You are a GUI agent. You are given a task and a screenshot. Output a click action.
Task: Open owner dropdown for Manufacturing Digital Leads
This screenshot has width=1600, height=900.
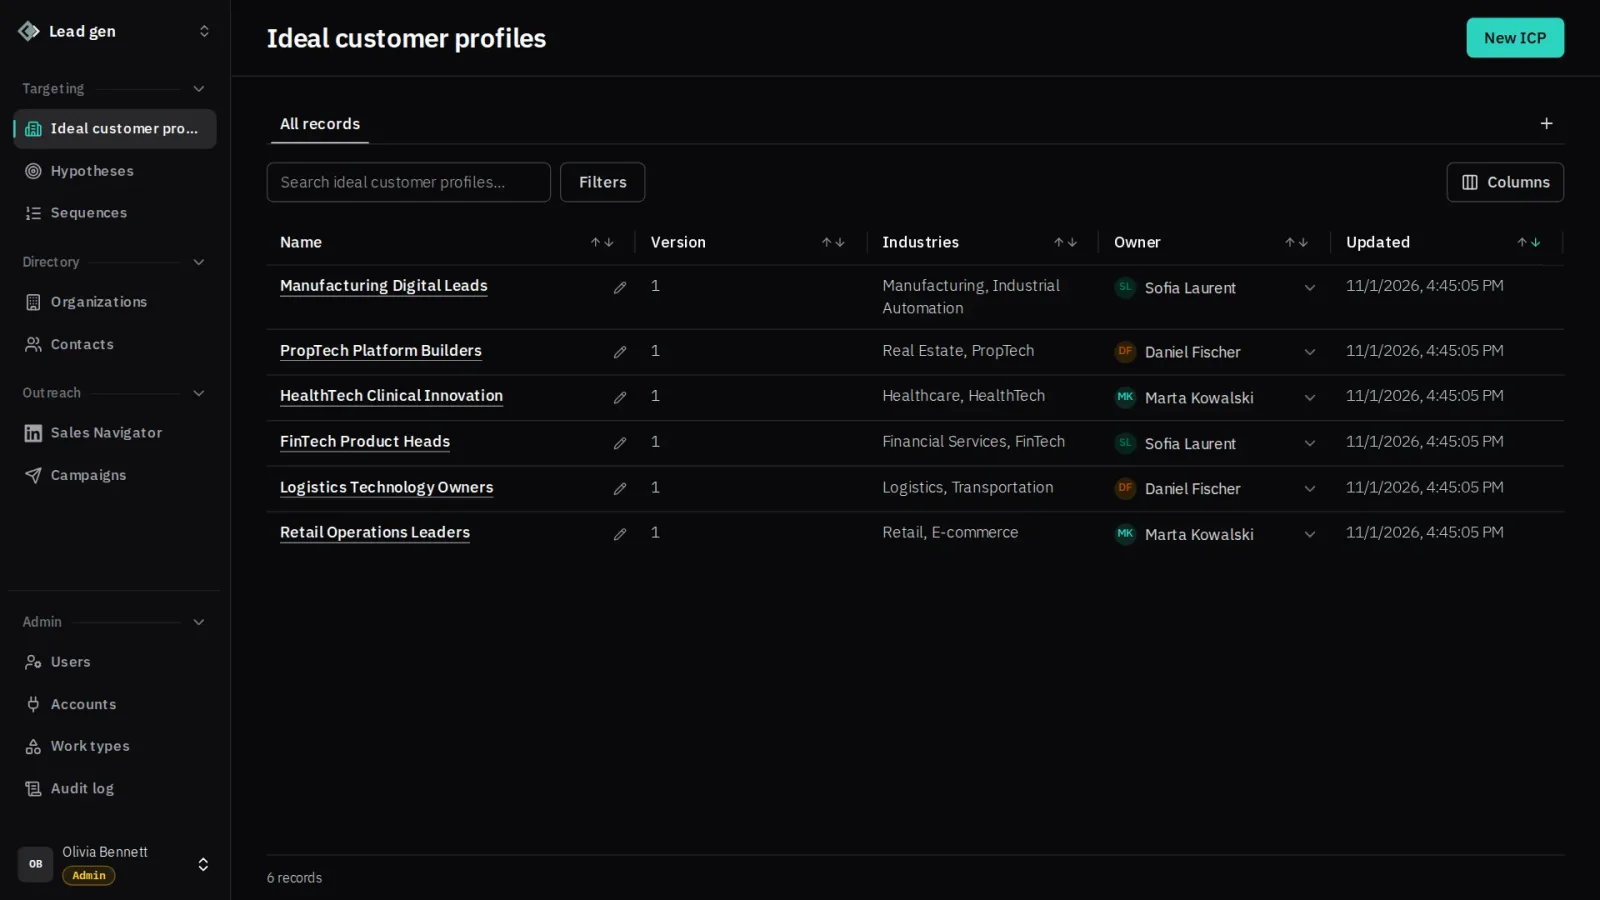(1309, 288)
